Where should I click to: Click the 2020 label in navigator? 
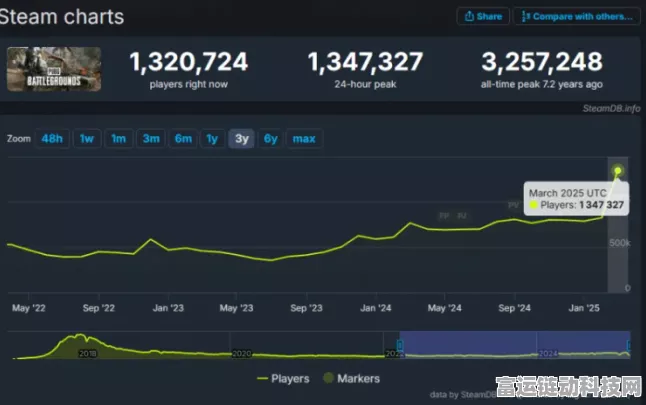(x=242, y=353)
